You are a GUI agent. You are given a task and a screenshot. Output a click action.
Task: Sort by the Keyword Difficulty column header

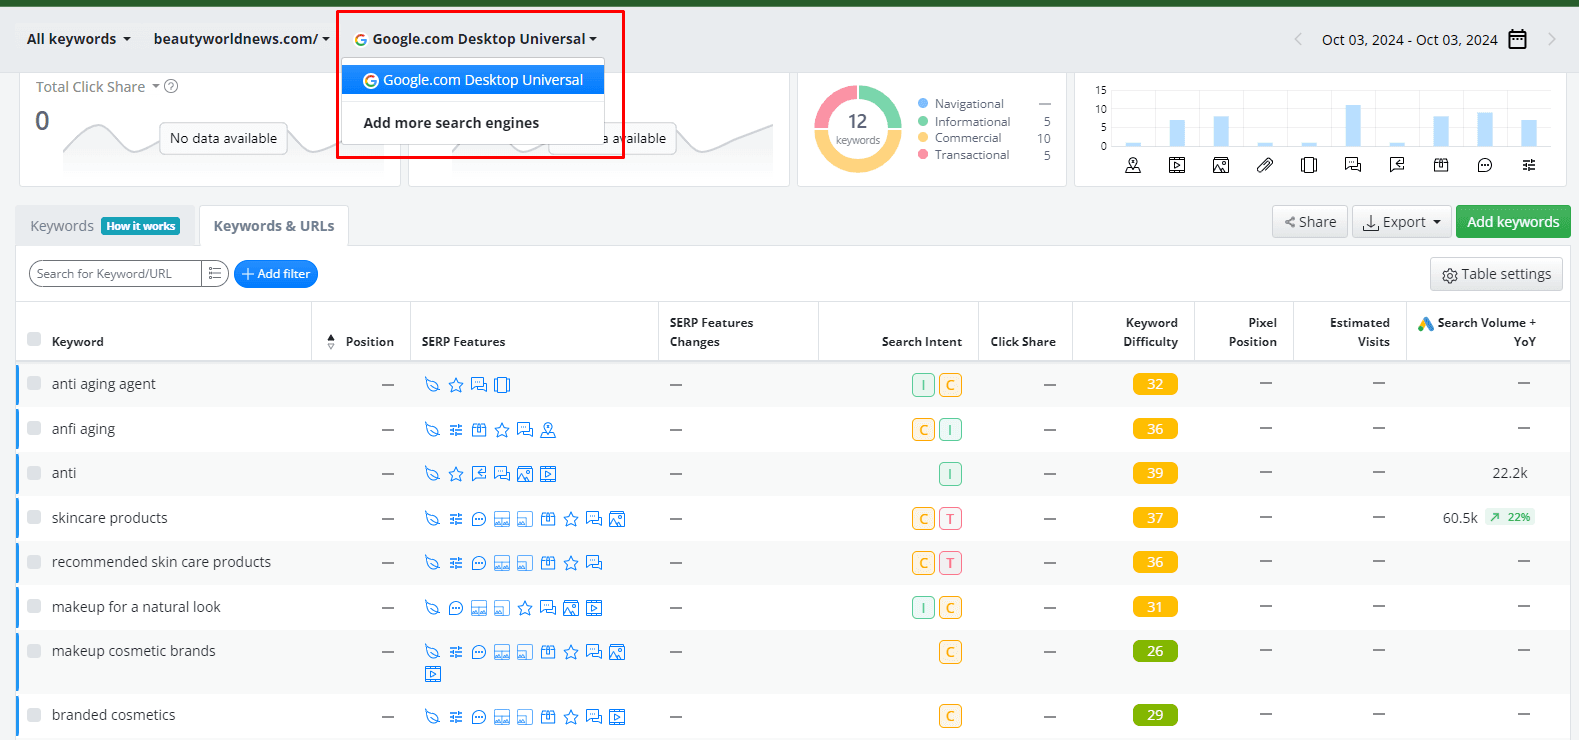1150,332
